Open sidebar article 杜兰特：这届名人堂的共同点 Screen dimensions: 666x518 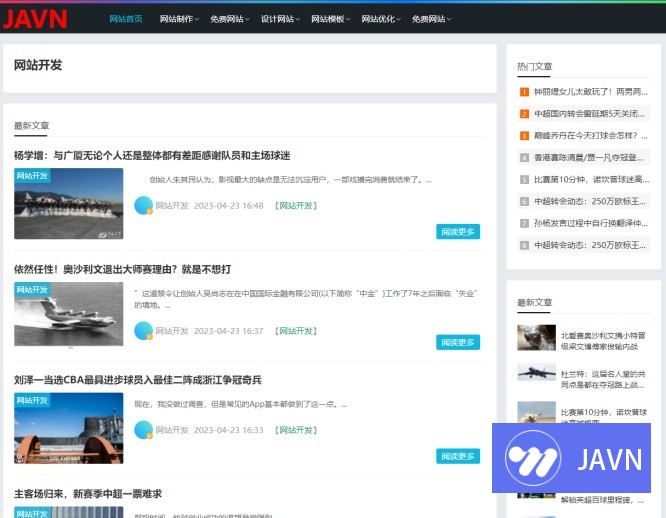click(x=603, y=380)
